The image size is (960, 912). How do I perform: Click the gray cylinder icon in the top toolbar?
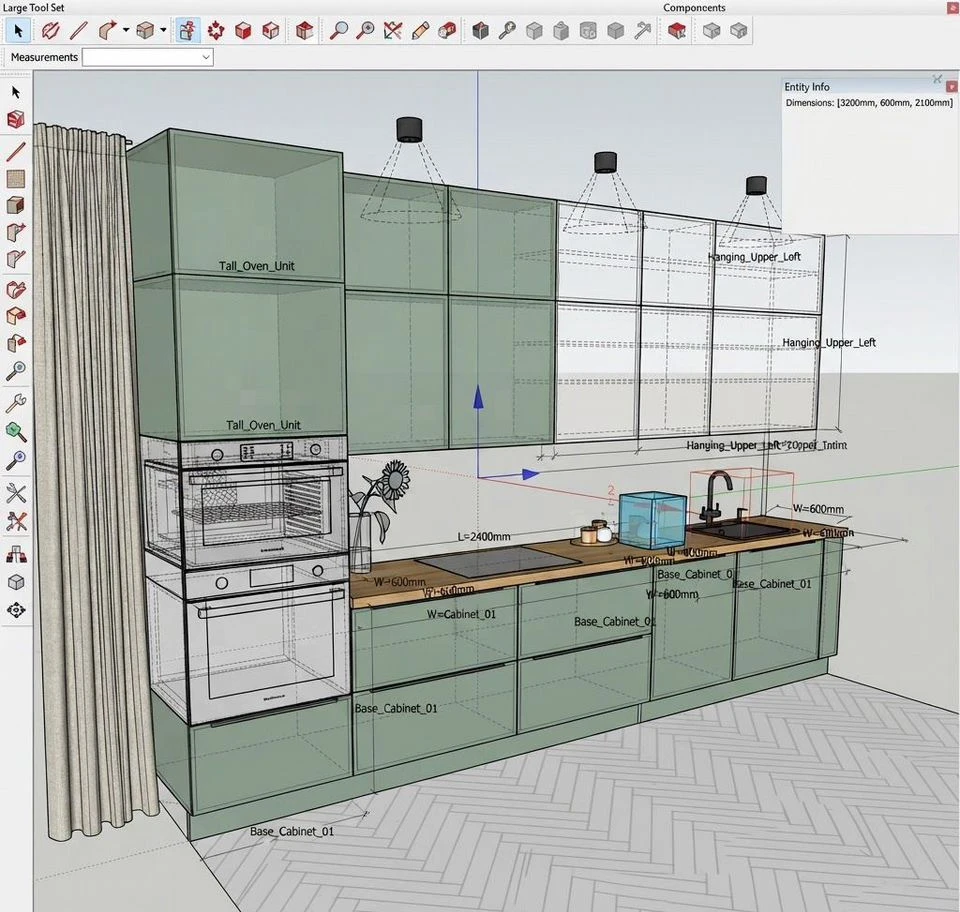(x=588, y=31)
